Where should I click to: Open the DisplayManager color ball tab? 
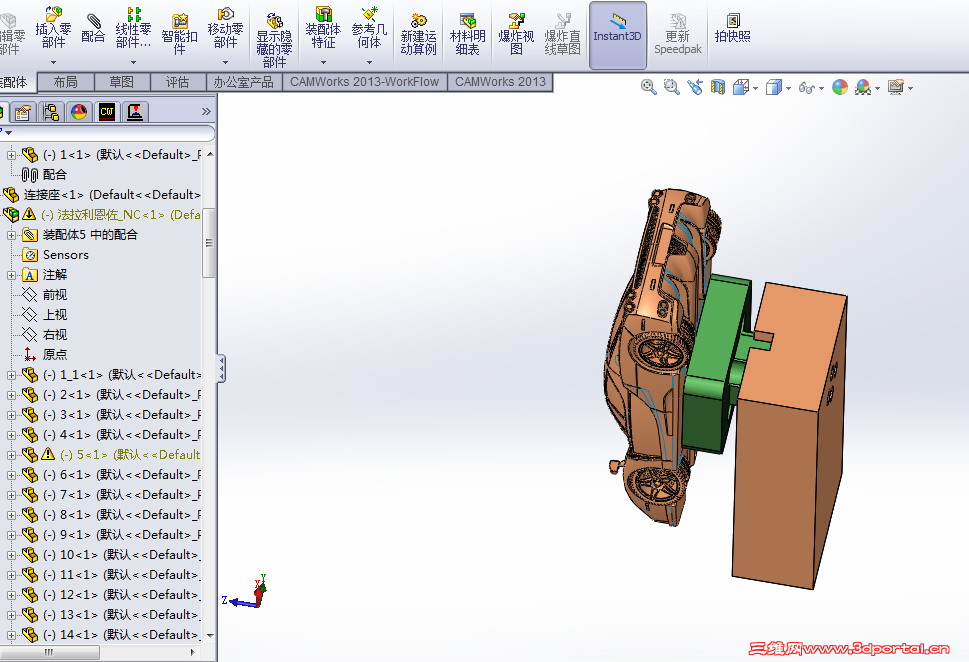point(79,112)
